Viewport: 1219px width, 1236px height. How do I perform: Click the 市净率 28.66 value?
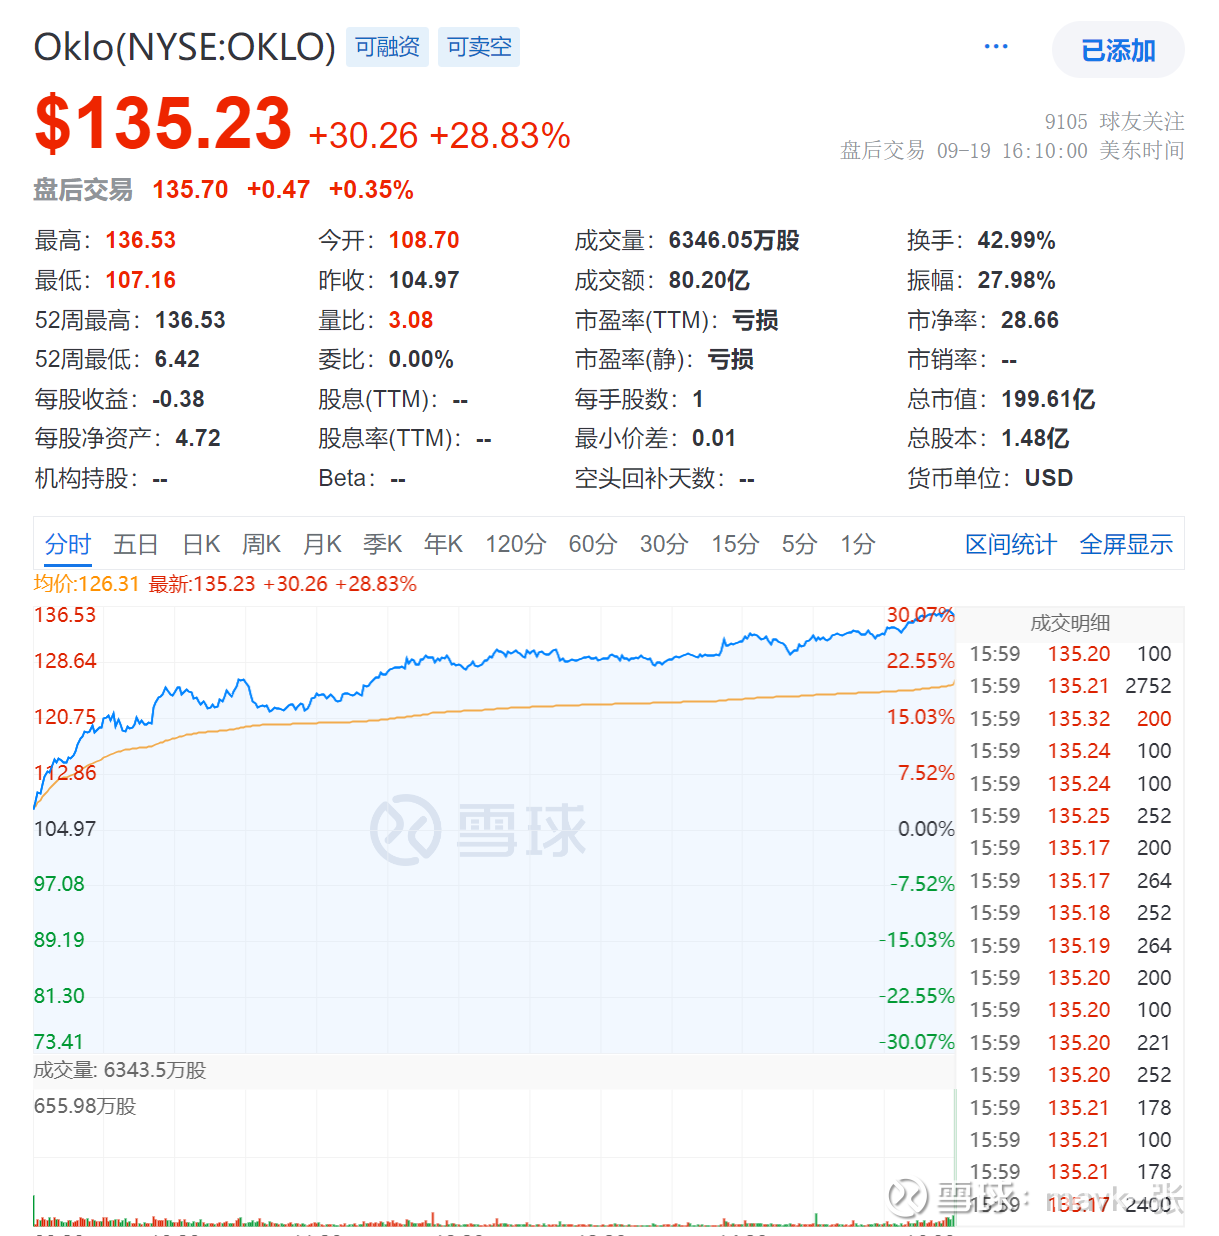pyautogui.click(x=1030, y=320)
